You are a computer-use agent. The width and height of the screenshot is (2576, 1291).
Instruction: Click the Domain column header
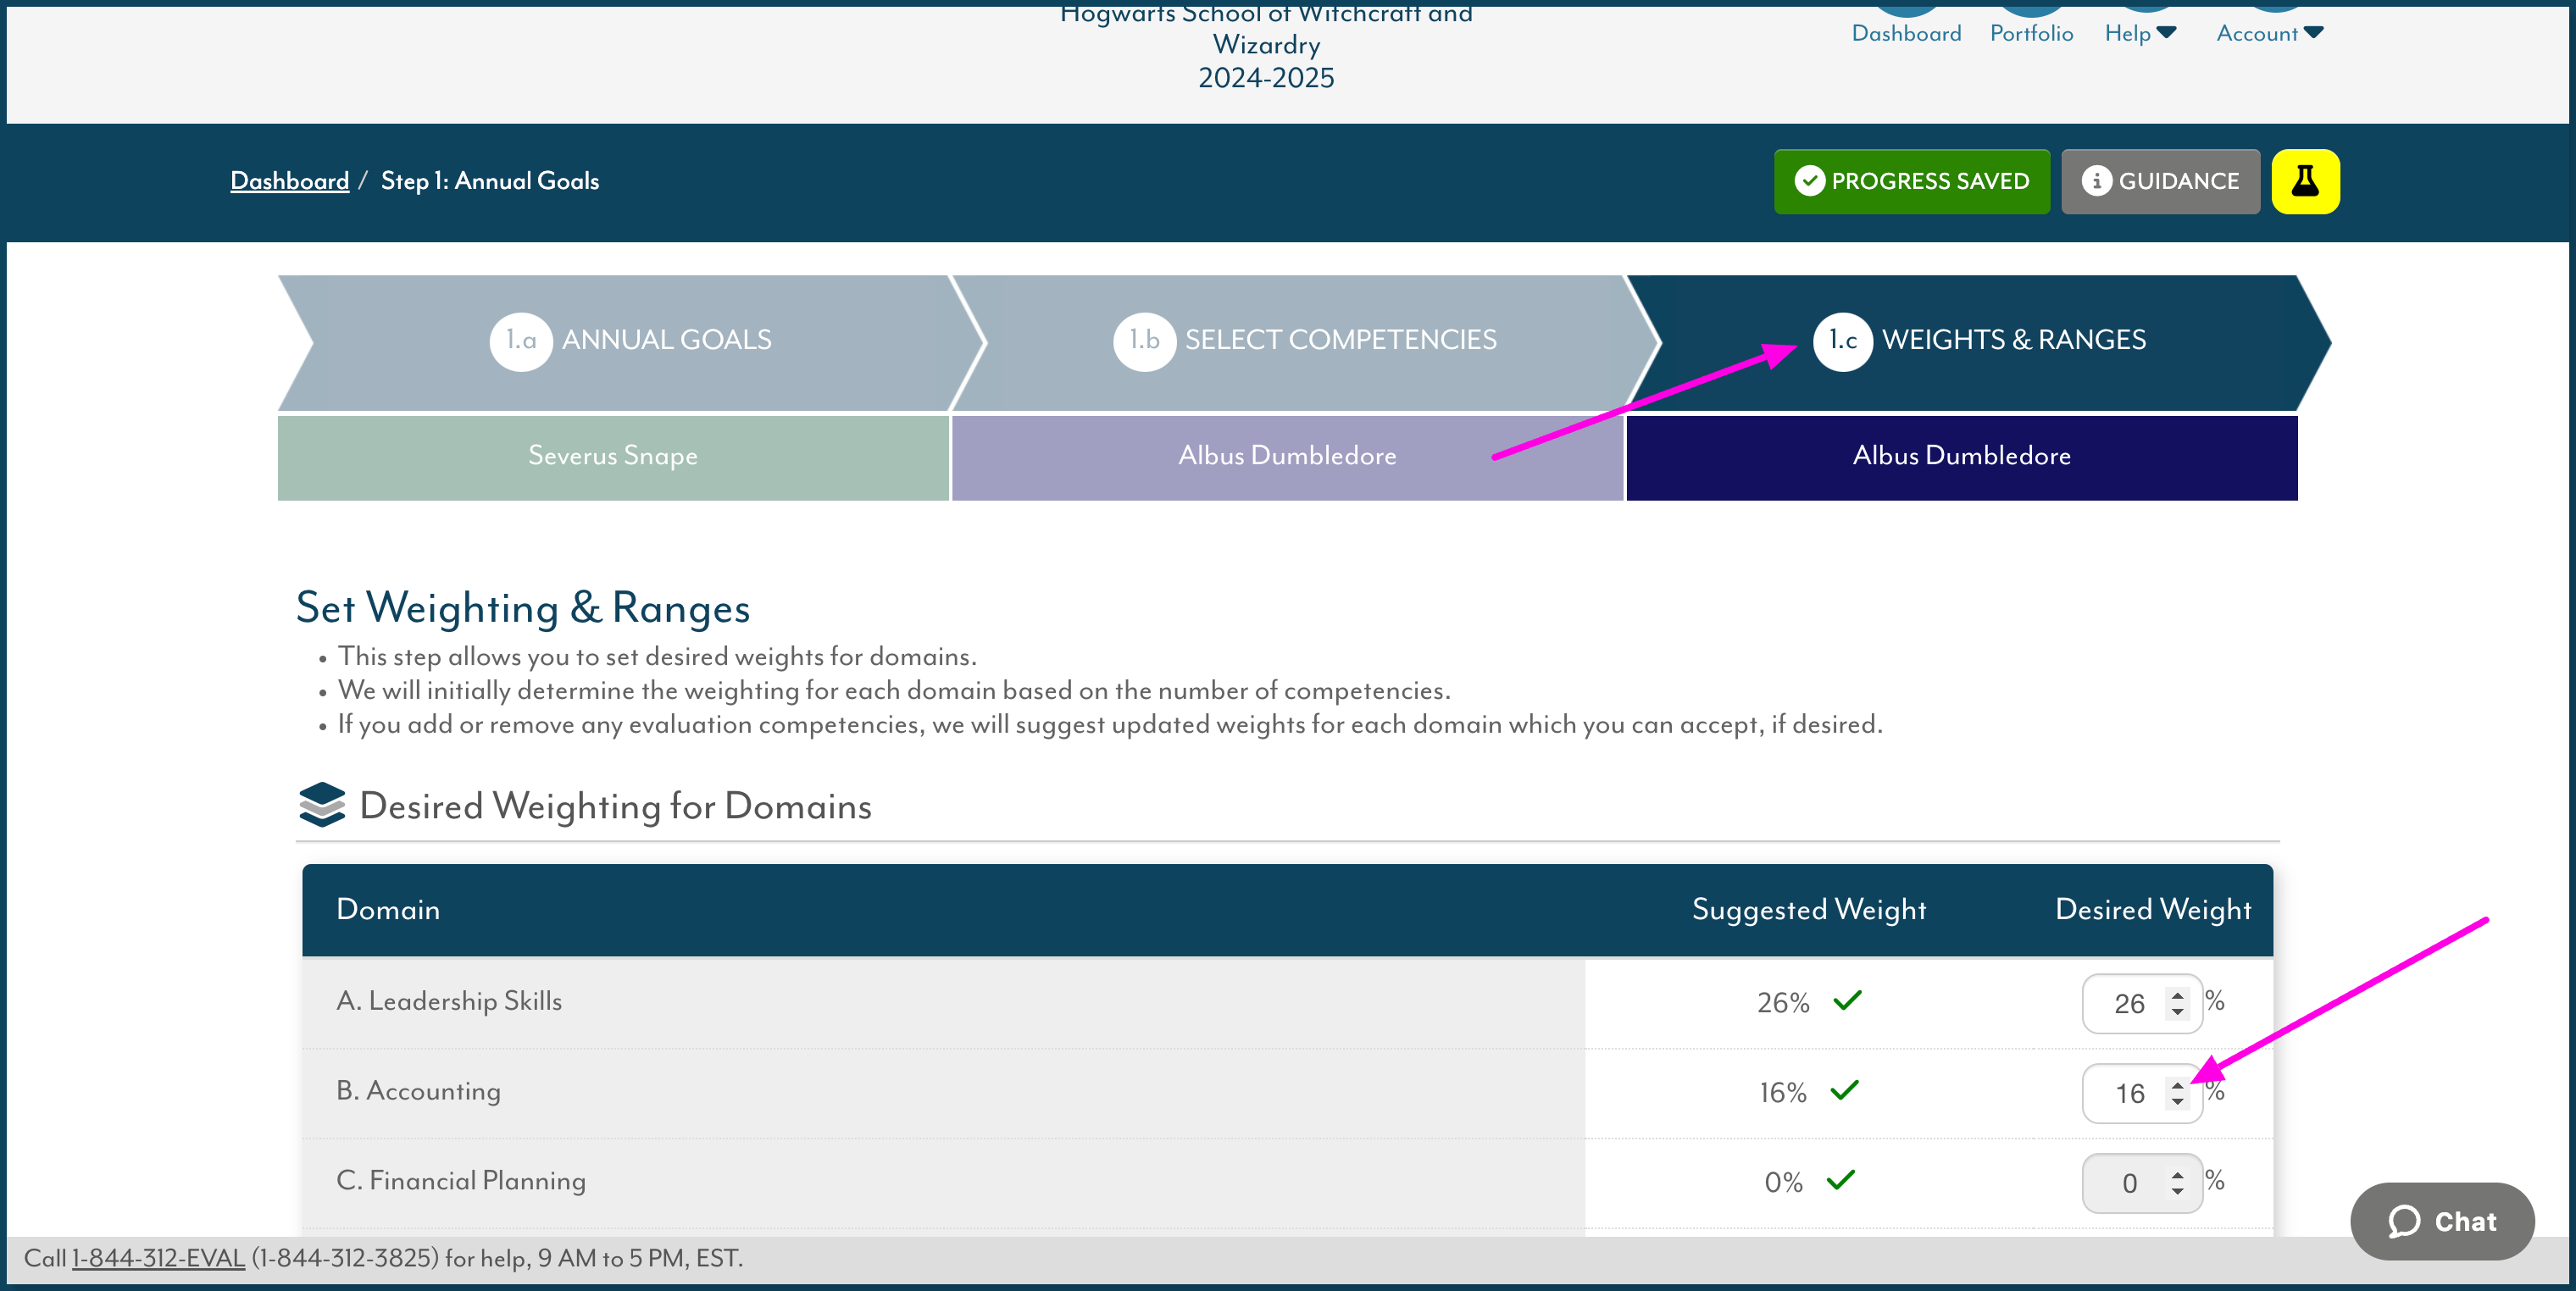(388, 909)
